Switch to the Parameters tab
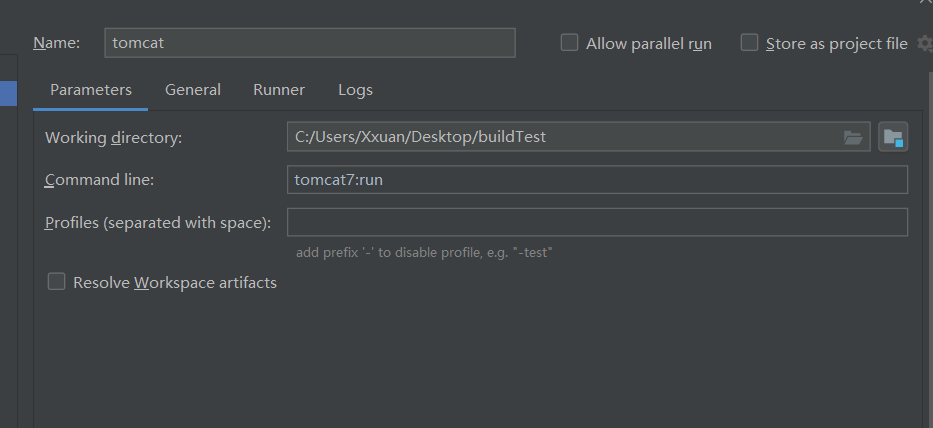The image size is (933, 428). pyautogui.click(x=90, y=90)
